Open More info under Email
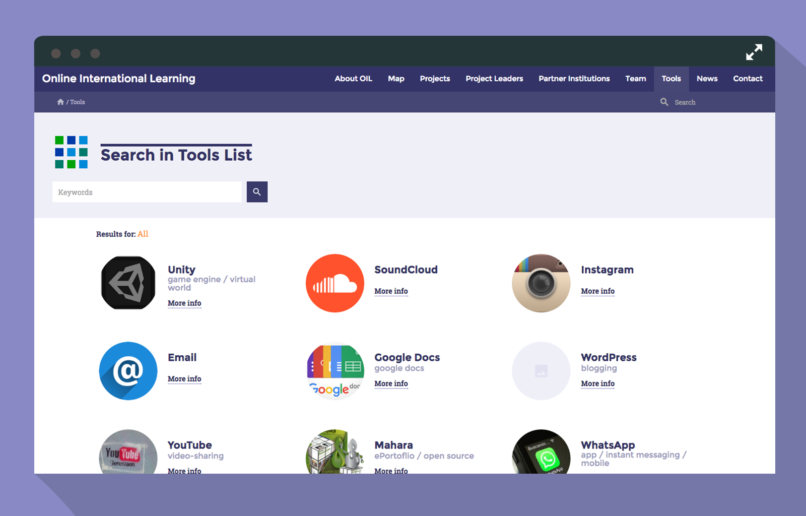This screenshot has height=516, width=806. (184, 379)
